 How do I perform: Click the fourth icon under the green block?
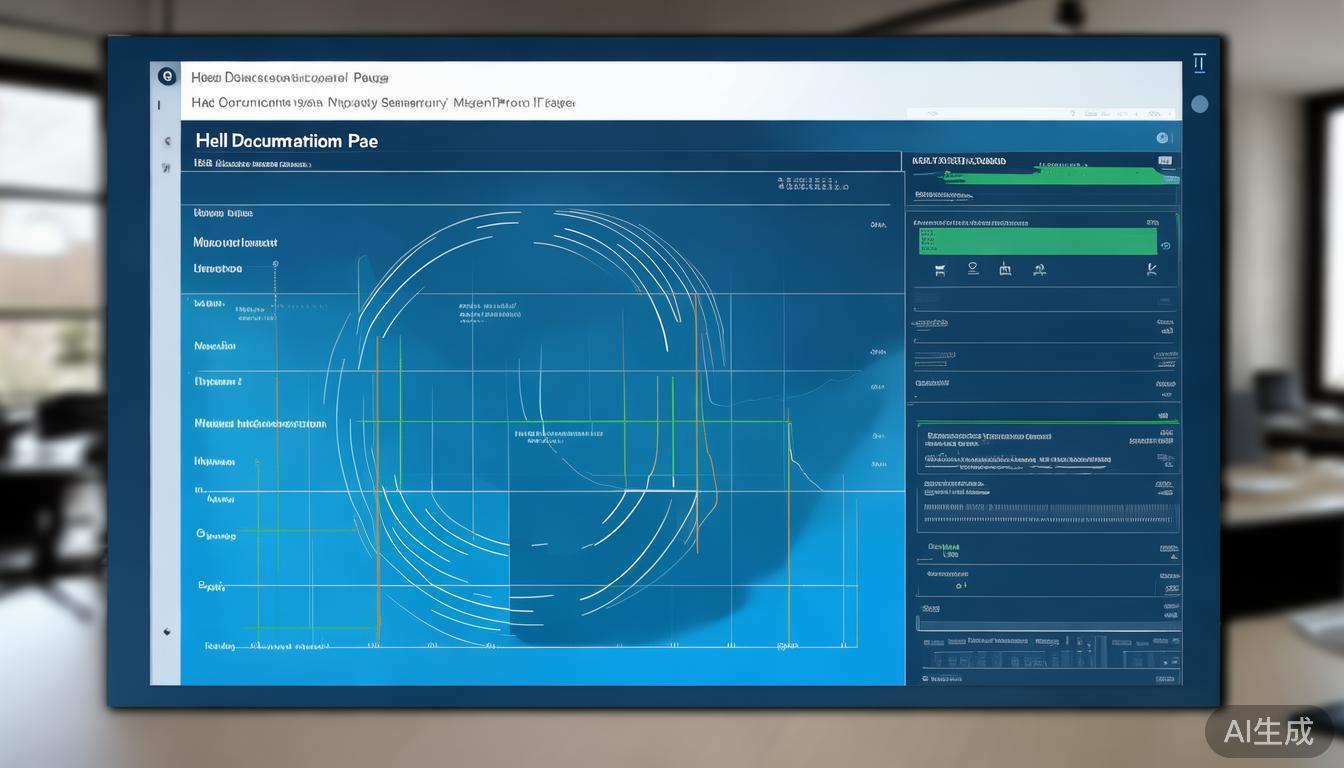pos(1040,269)
